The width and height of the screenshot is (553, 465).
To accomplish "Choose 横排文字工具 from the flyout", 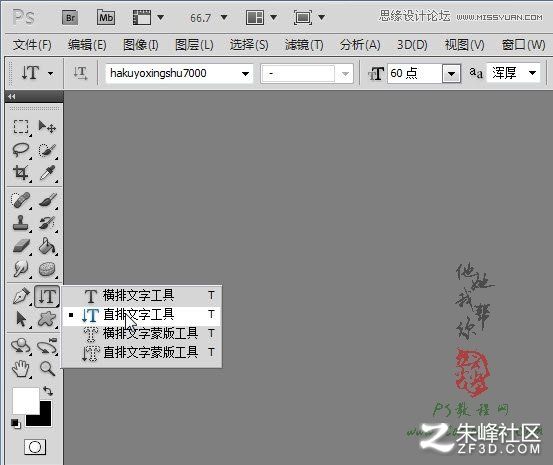I will (142, 295).
